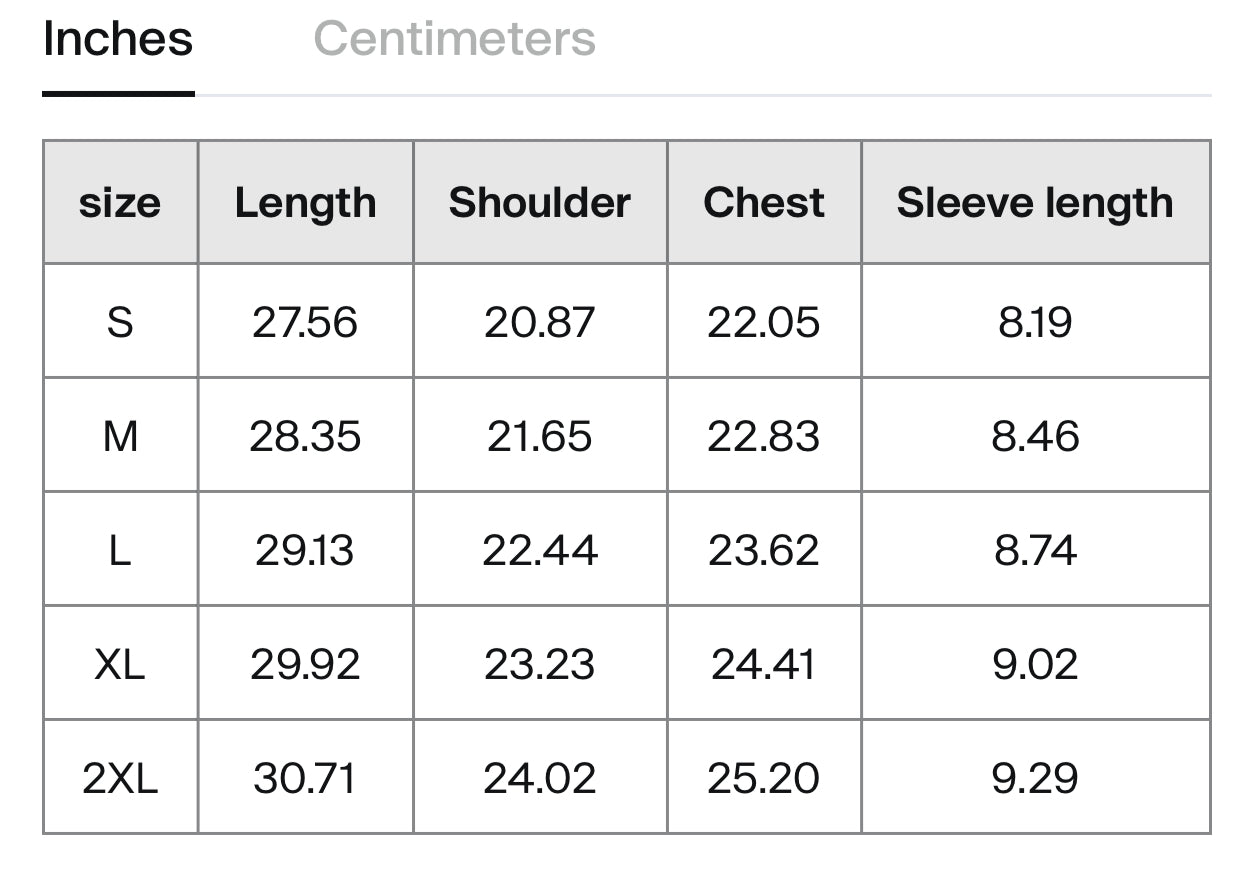Select the 2XL size row label

coord(120,778)
